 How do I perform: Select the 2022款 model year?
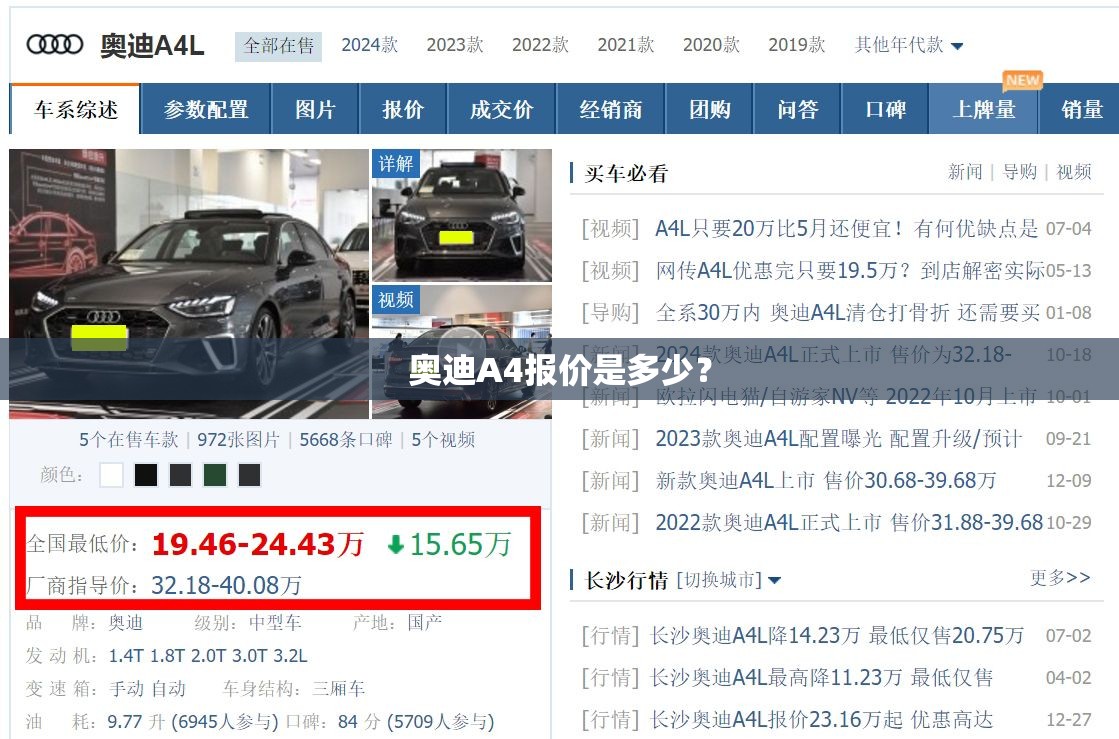[540, 45]
